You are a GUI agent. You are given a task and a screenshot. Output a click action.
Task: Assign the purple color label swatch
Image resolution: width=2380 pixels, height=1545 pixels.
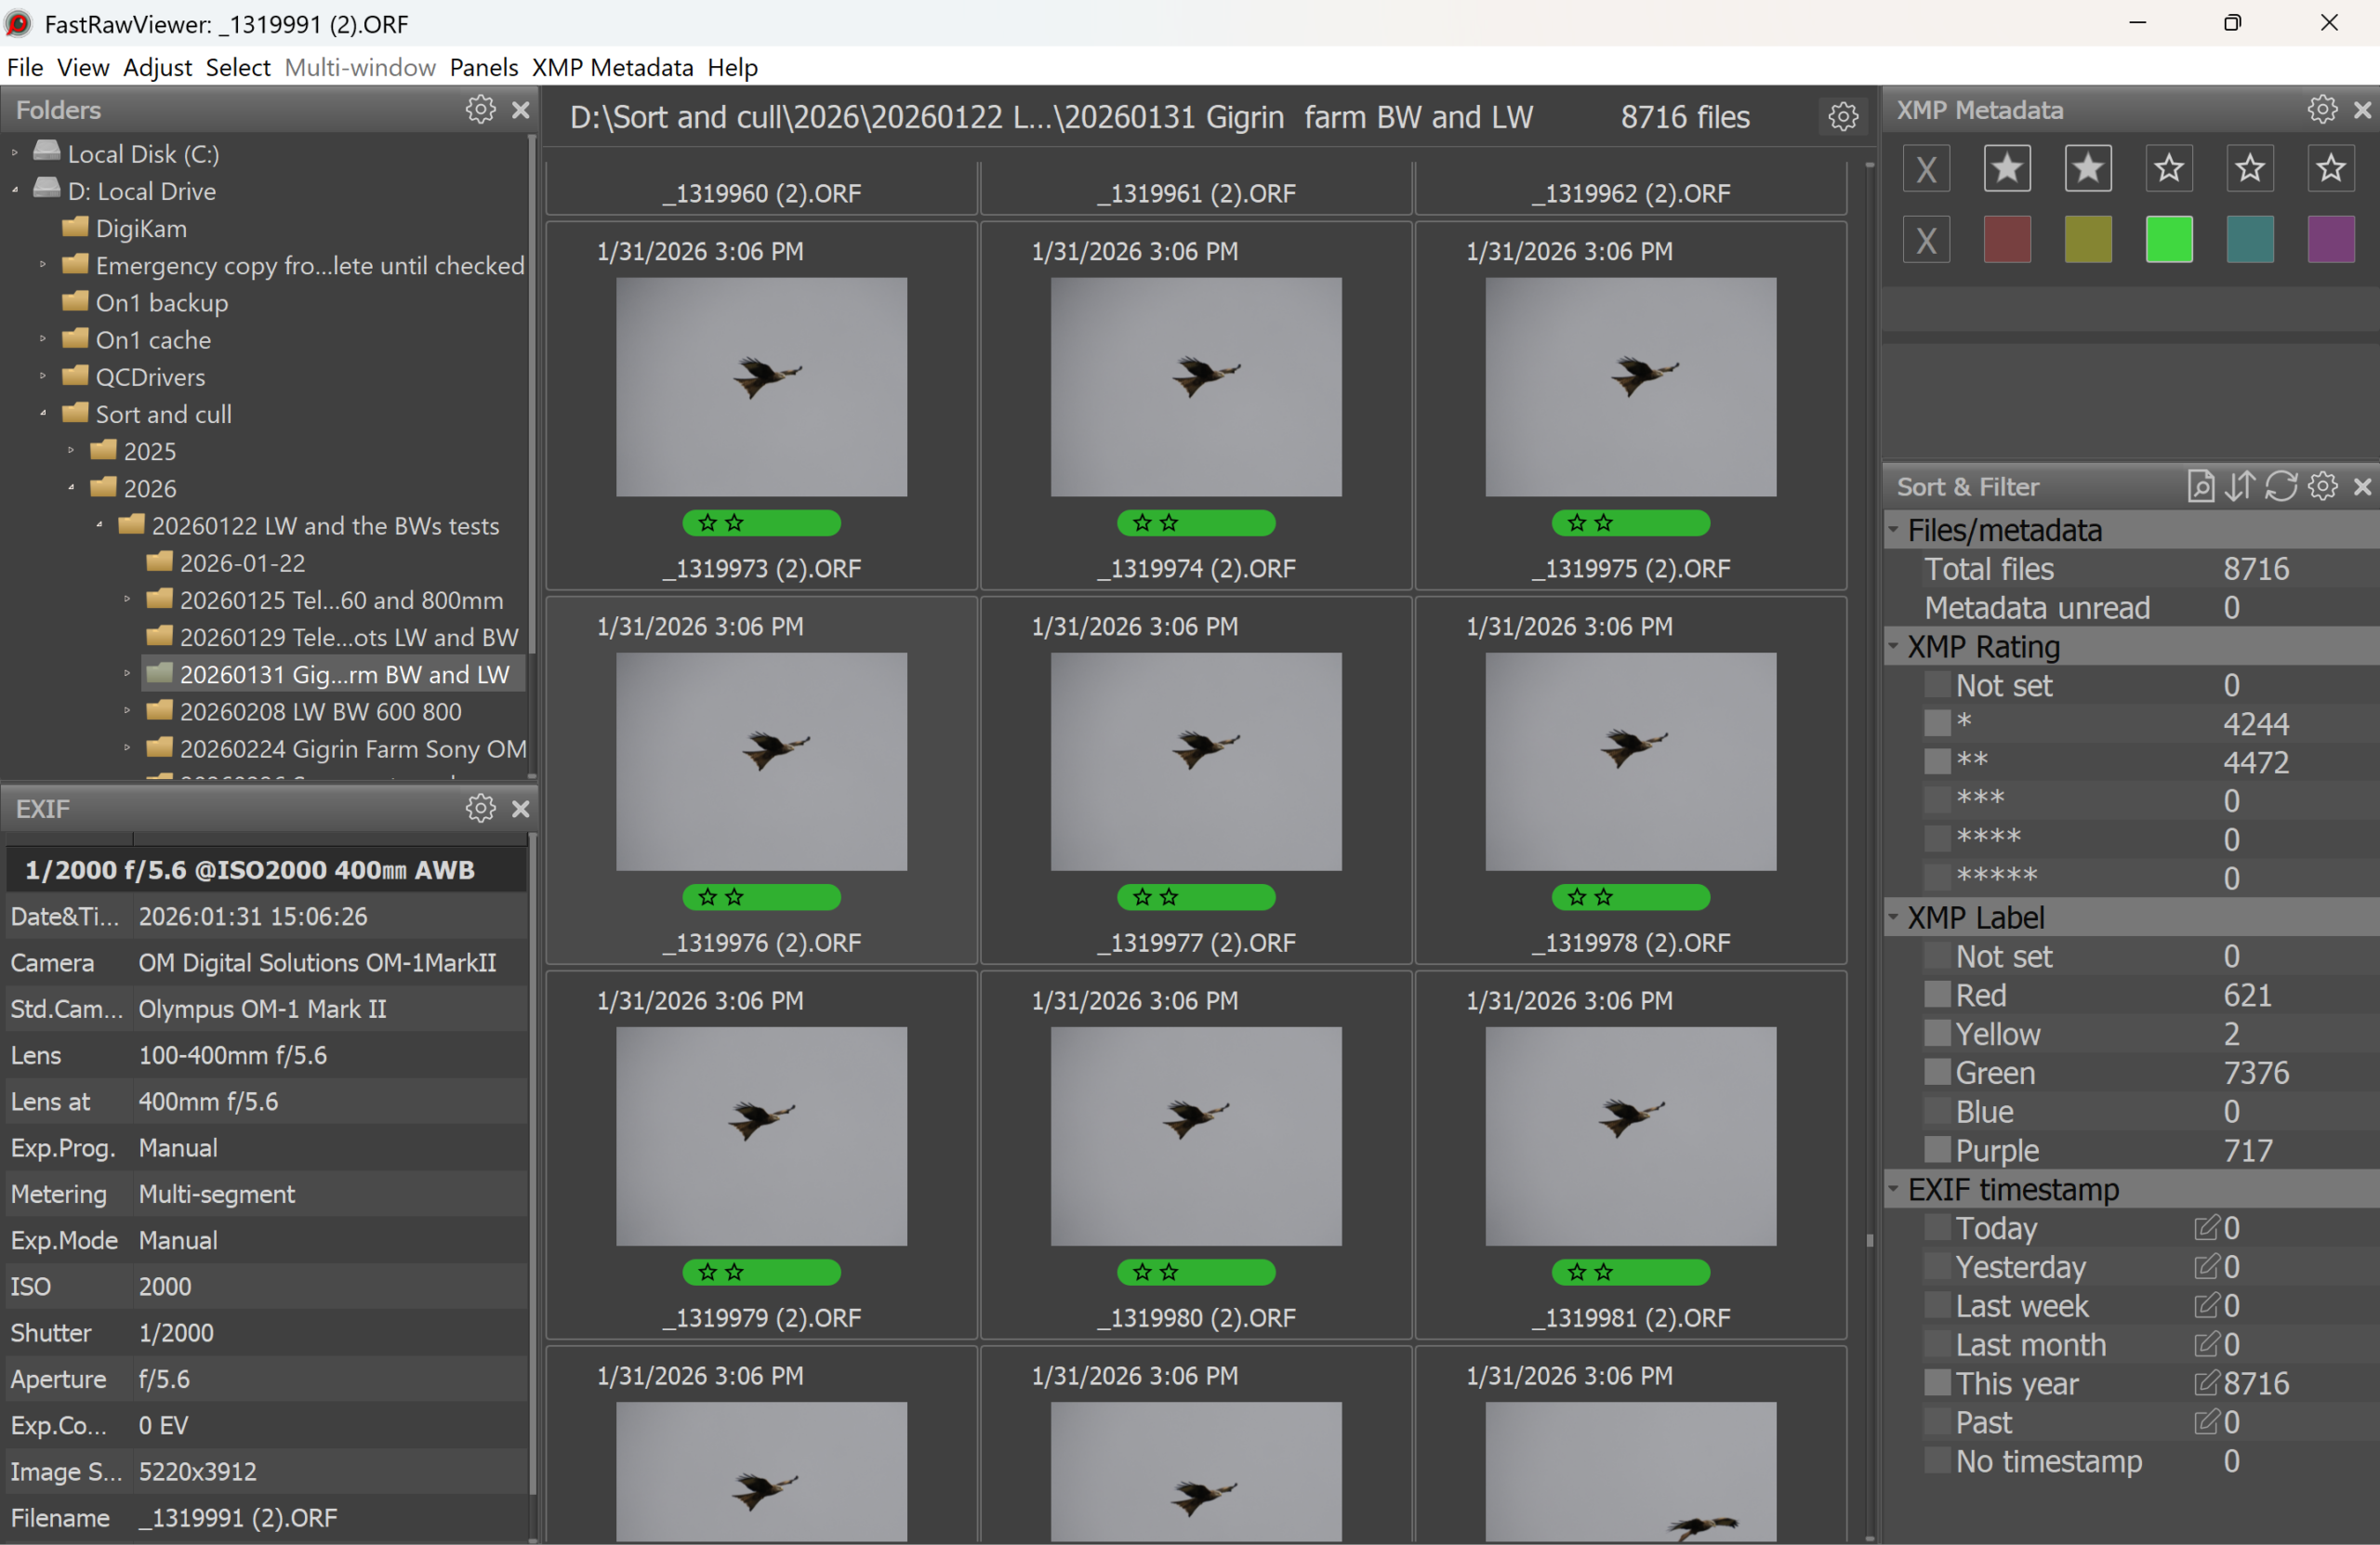pos(2330,239)
